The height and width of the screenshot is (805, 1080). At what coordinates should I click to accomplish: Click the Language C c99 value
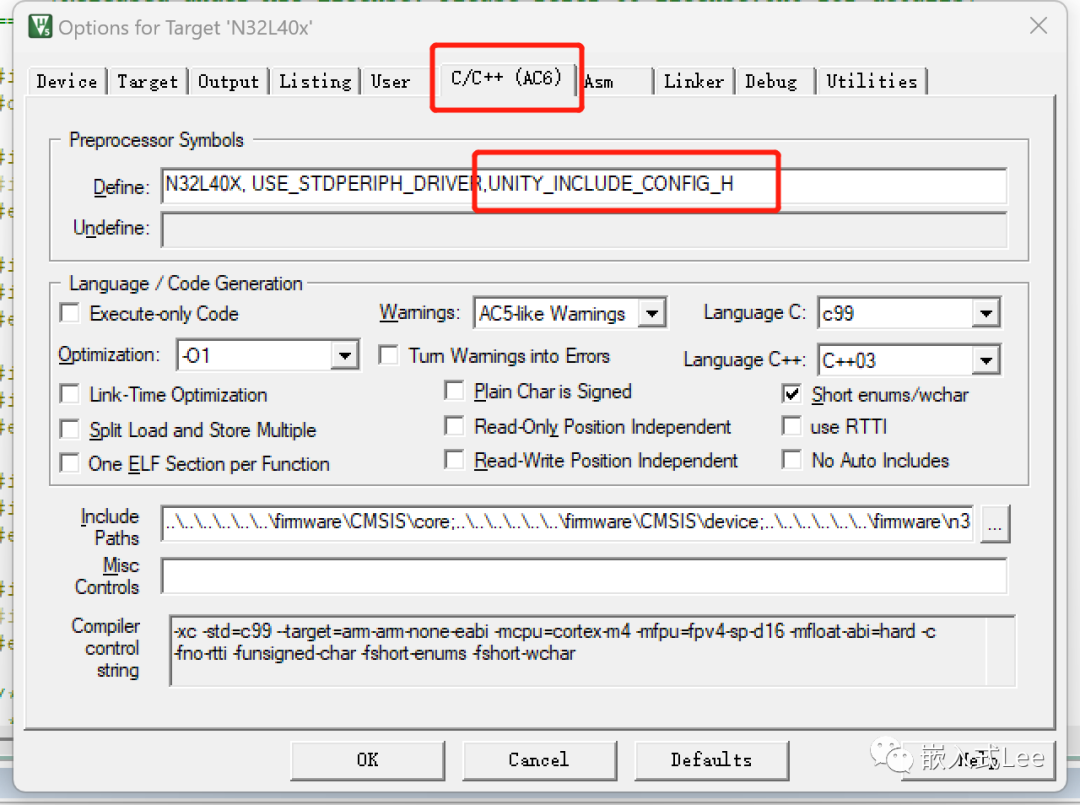[895, 313]
